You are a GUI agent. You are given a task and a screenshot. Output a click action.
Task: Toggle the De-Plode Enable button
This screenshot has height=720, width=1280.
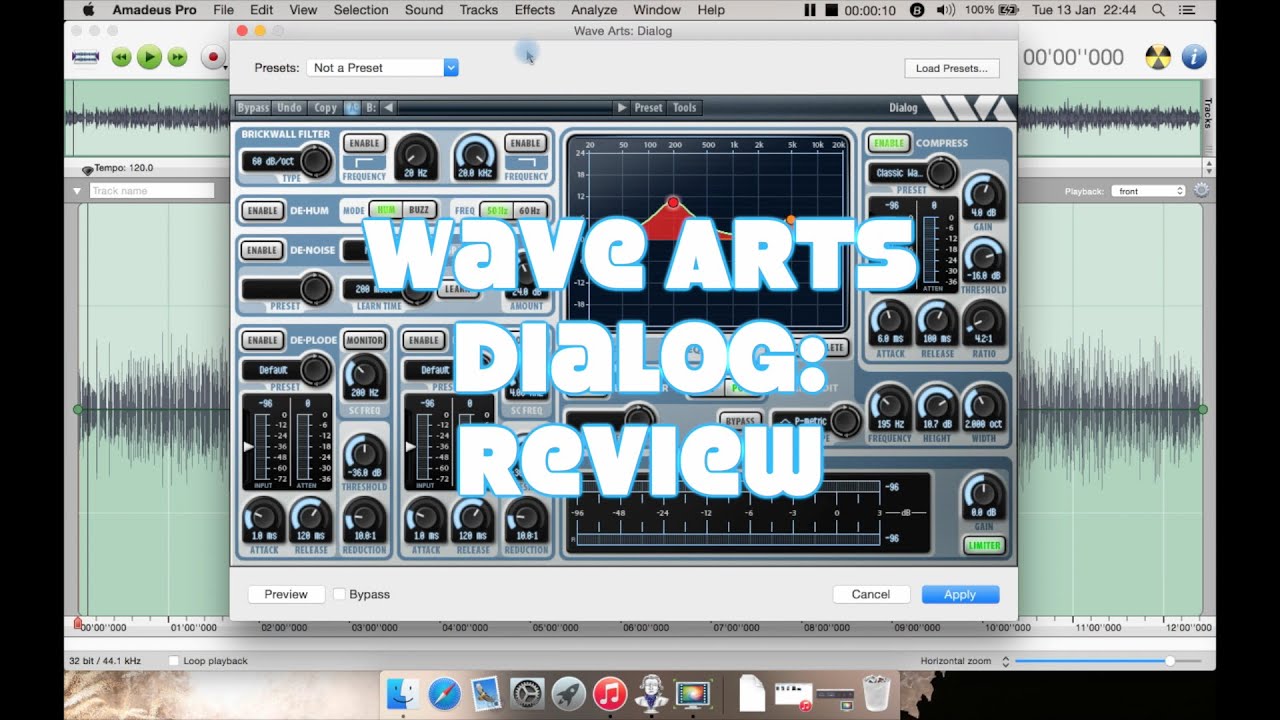[262, 340]
